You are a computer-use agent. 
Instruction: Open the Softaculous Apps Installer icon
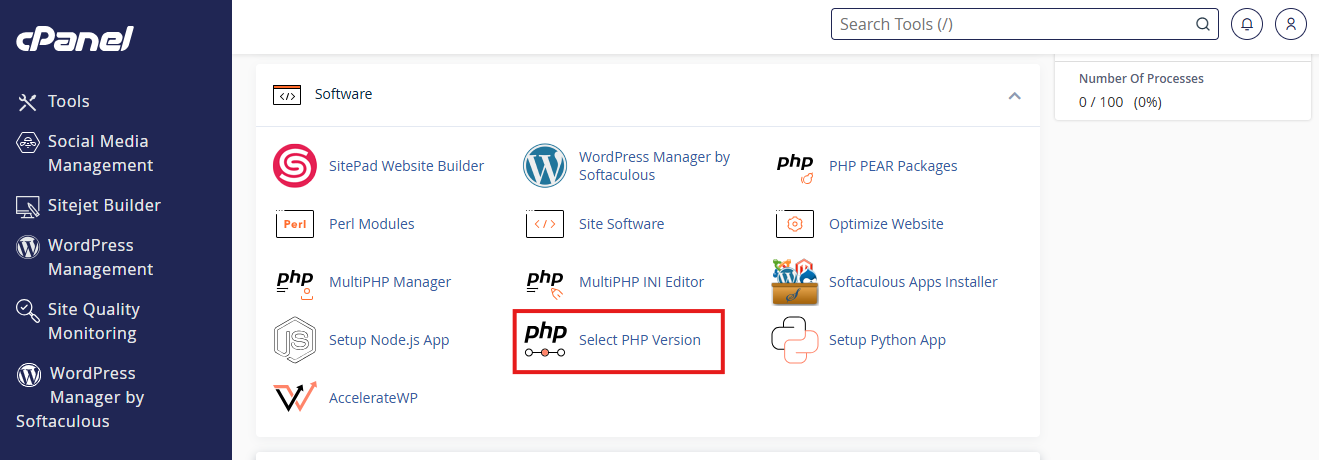pos(795,282)
